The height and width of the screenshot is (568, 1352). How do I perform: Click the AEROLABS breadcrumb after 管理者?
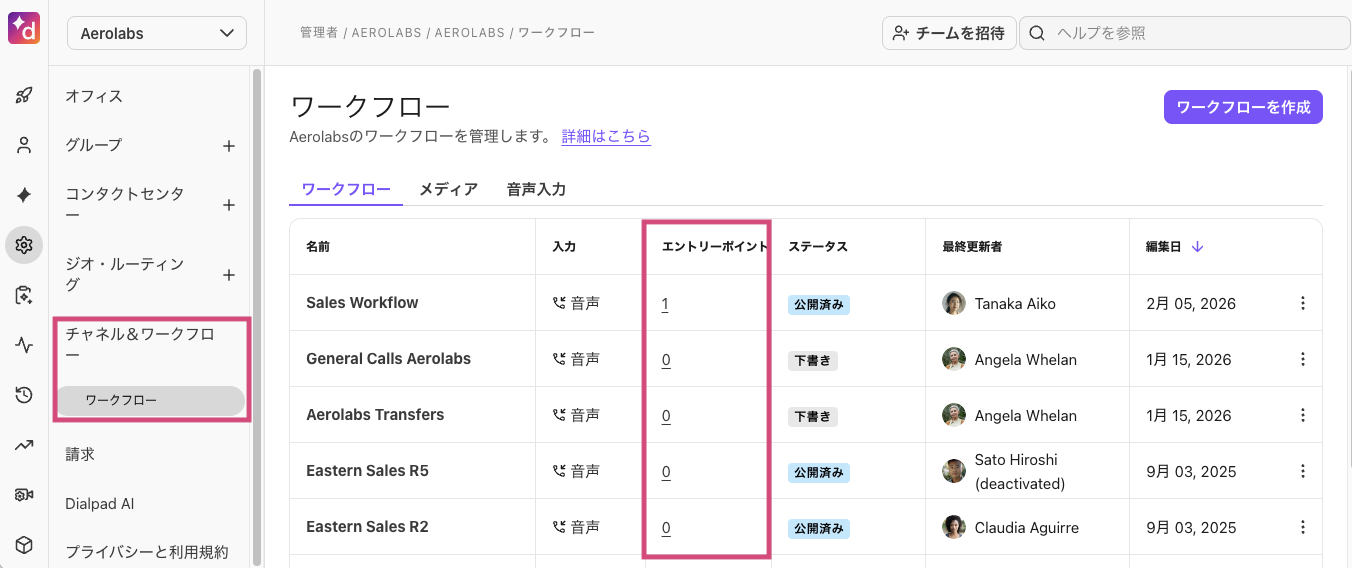(389, 33)
